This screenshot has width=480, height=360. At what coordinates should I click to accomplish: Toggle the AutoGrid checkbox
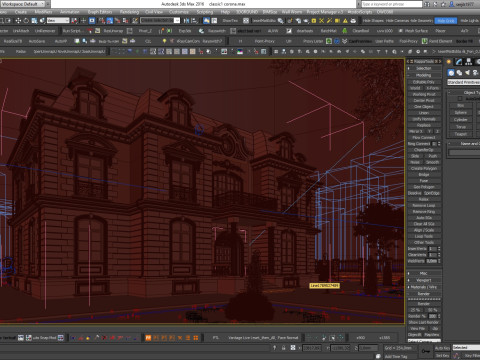coord(460,99)
